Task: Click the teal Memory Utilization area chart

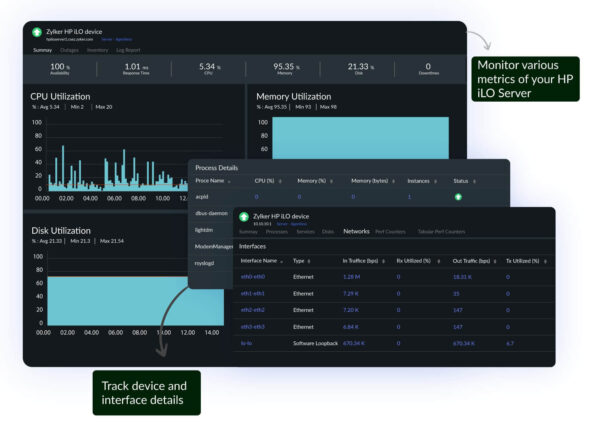Action: point(360,138)
